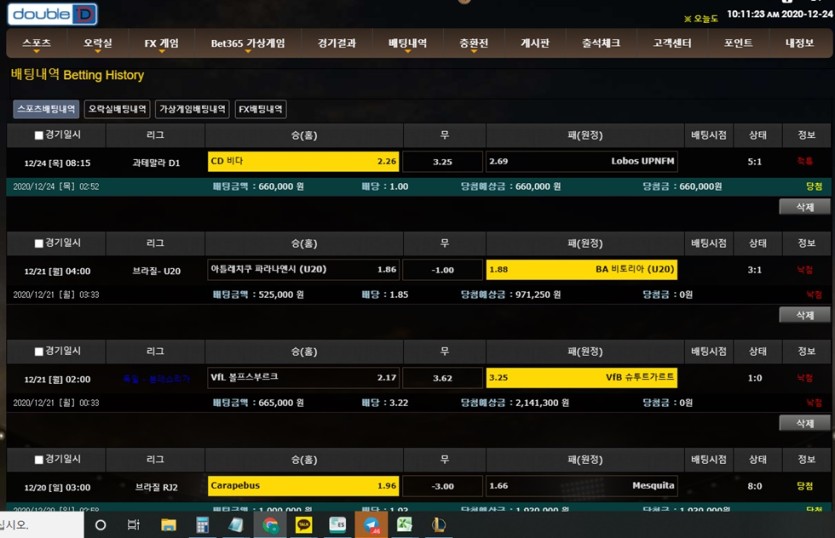Open Chrome from the taskbar
The image size is (835, 538).
tap(271, 525)
